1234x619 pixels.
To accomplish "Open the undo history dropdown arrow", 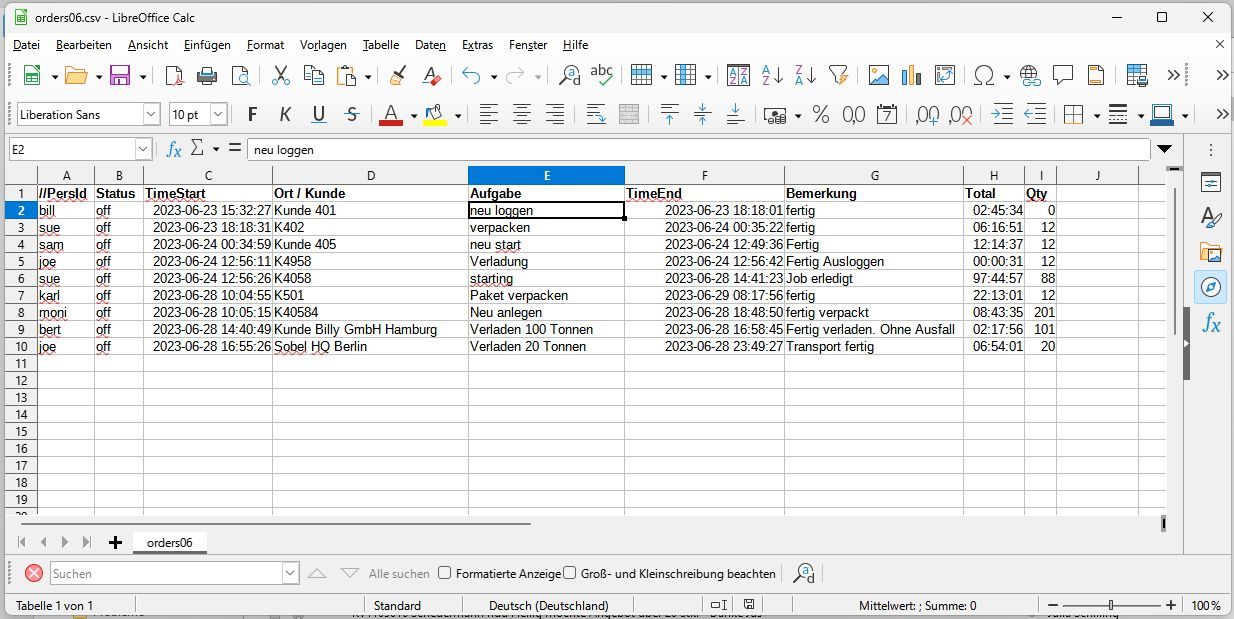I will 493,77.
